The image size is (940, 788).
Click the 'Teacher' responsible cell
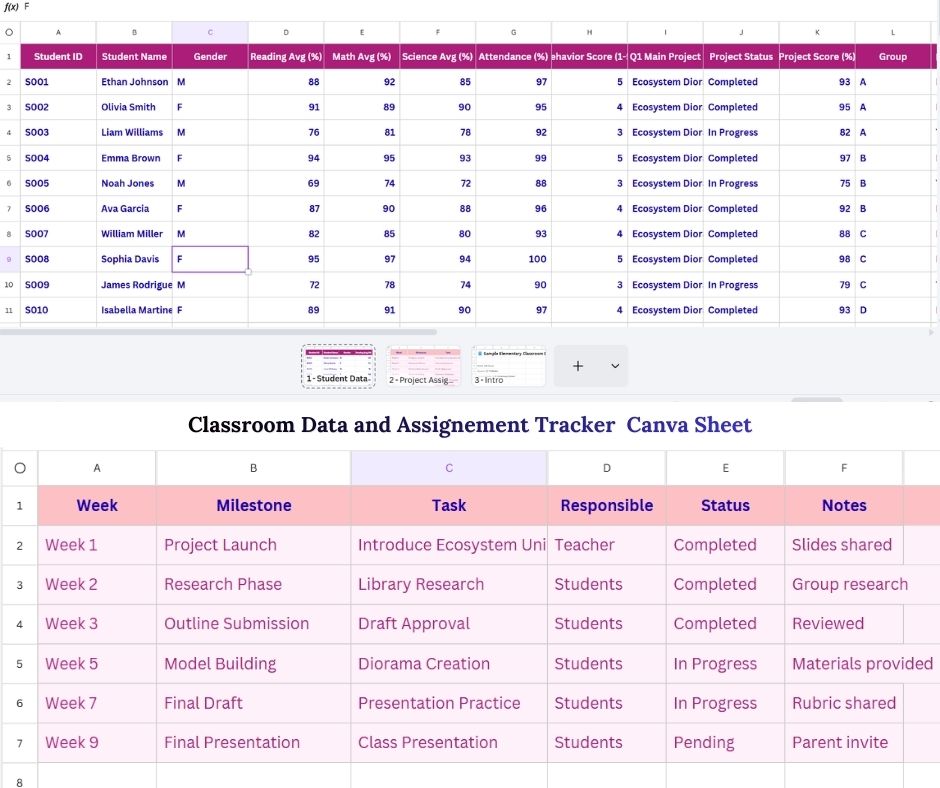coord(607,545)
